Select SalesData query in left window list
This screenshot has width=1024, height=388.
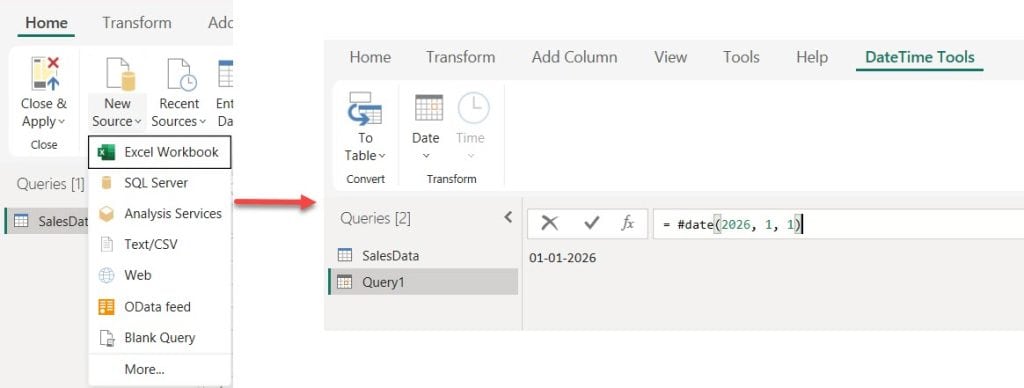[x=46, y=221]
